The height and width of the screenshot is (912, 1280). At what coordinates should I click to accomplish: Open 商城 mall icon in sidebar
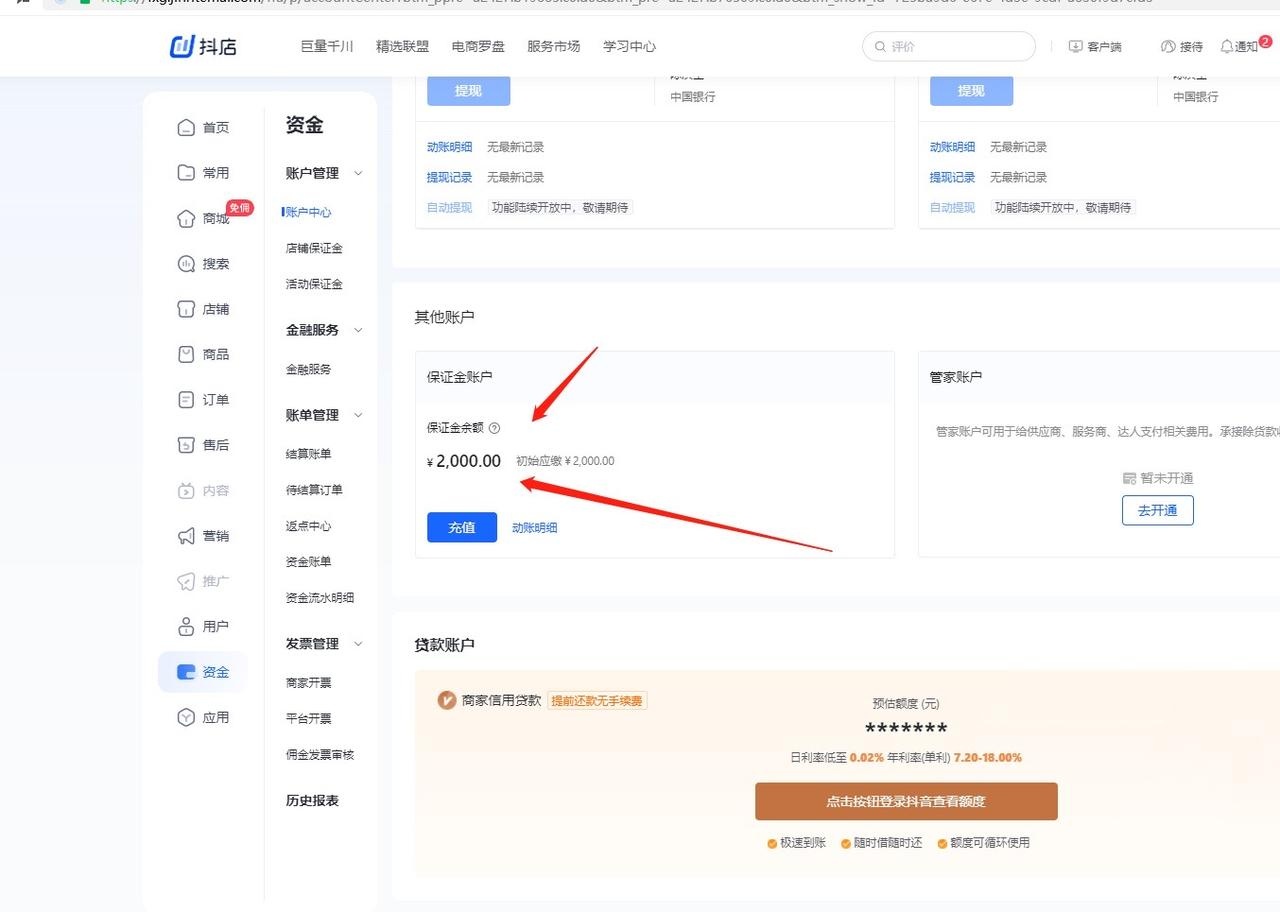186,219
